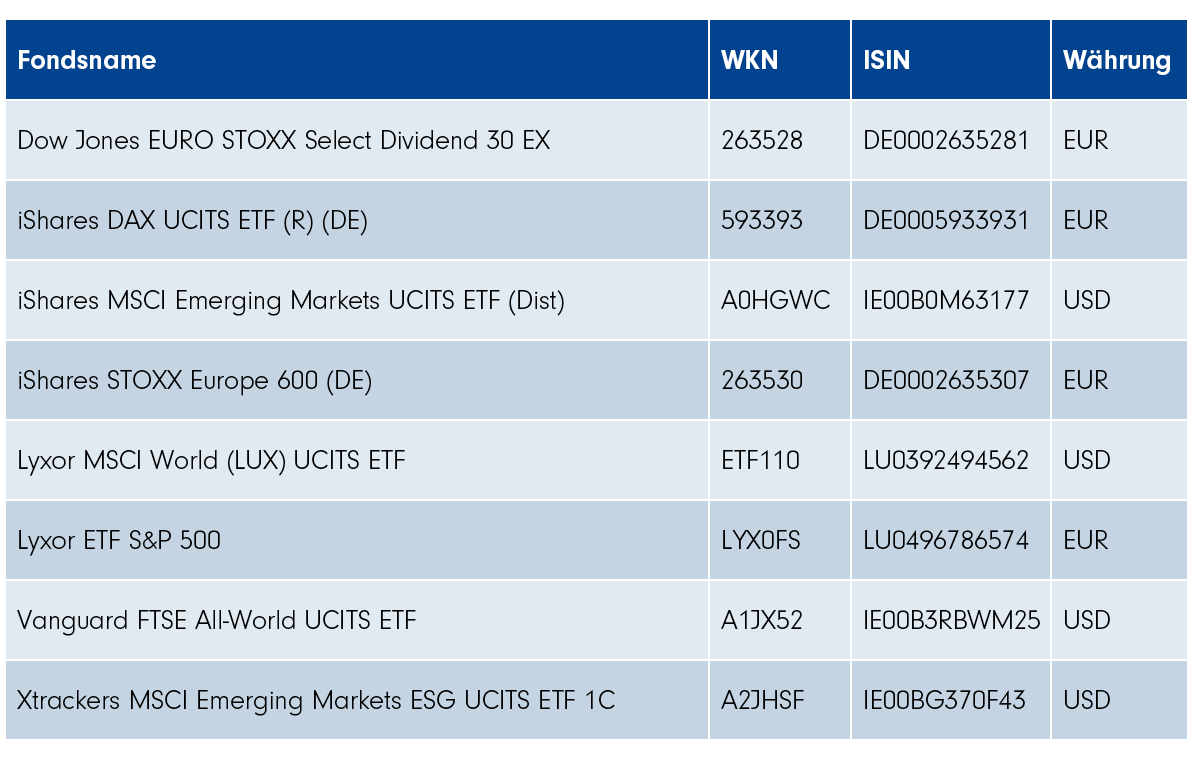Click WKN value 263528
Viewport: 1192px width, 762px height.
(762, 140)
